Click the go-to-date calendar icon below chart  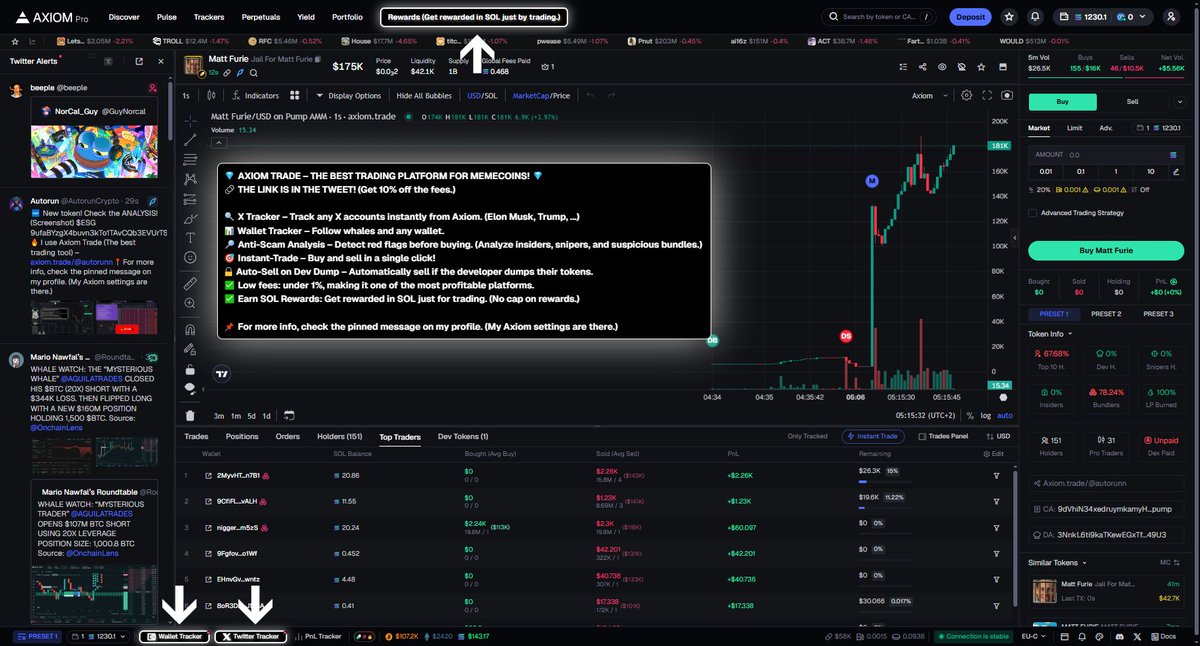coord(289,415)
